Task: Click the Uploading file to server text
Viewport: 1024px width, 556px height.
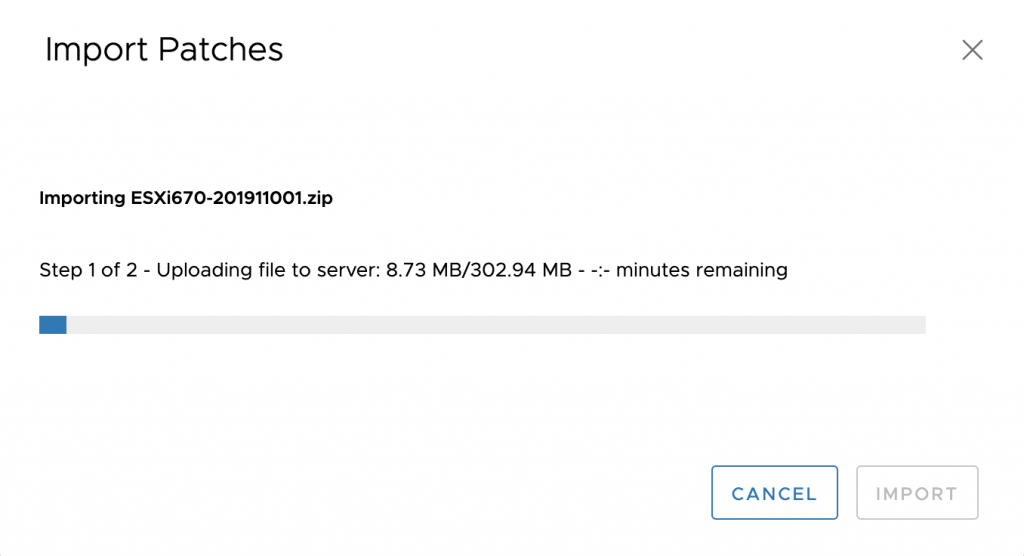Action: [268, 270]
